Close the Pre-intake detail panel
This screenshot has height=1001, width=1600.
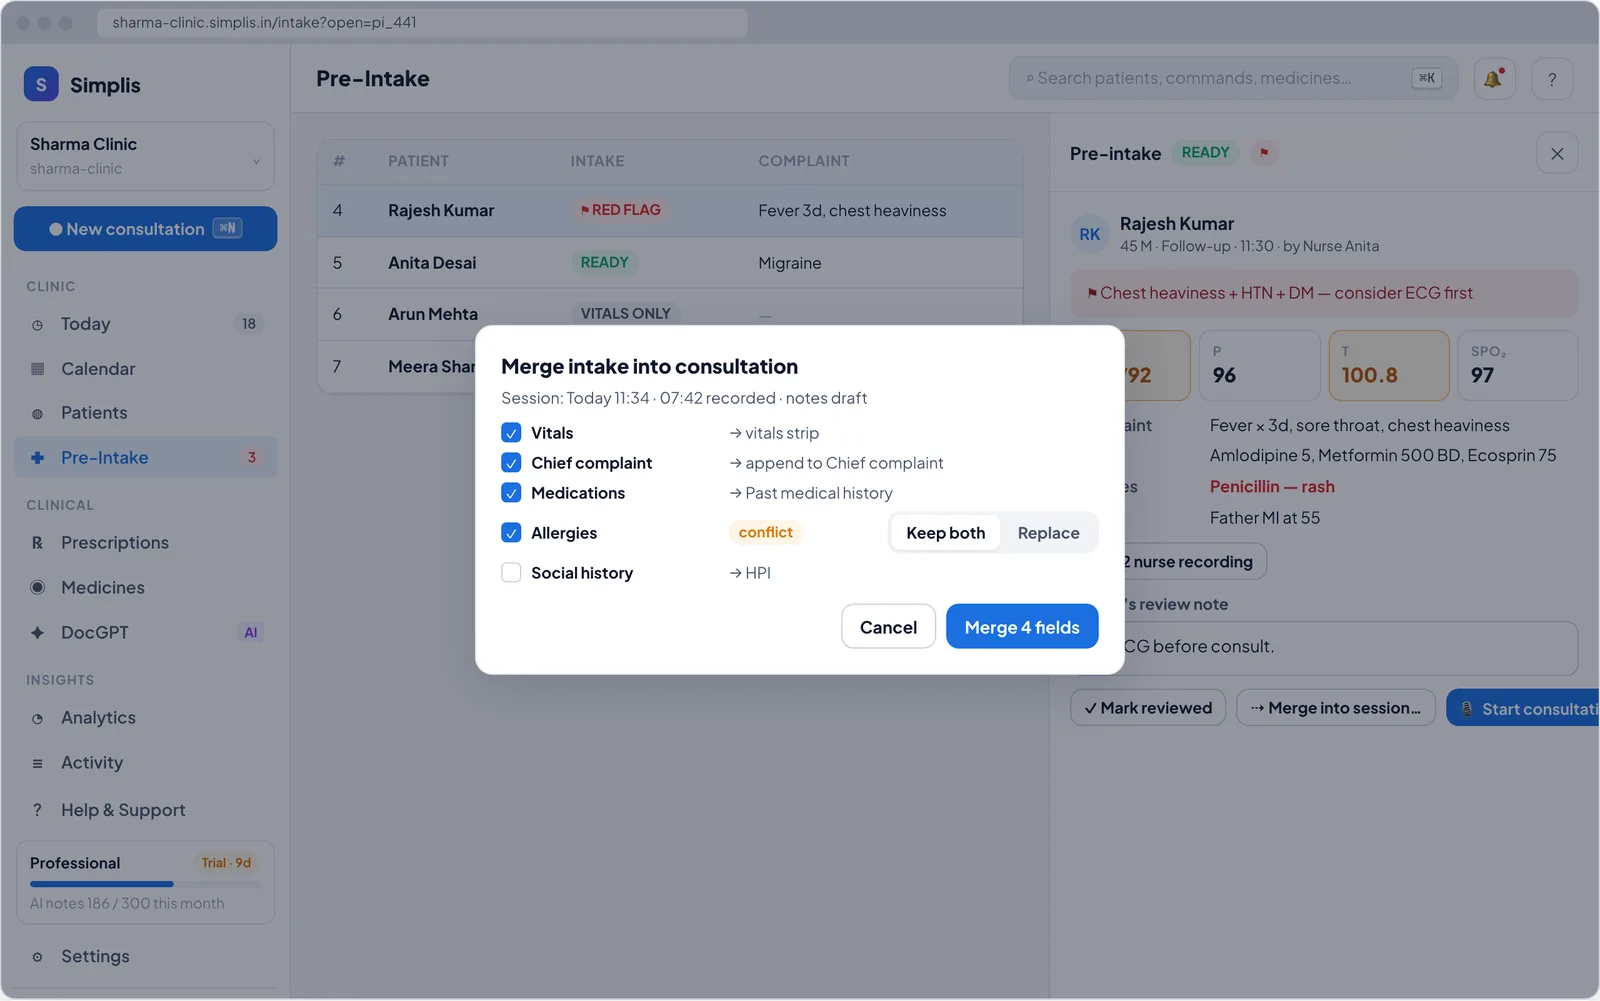tap(1557, 154)
